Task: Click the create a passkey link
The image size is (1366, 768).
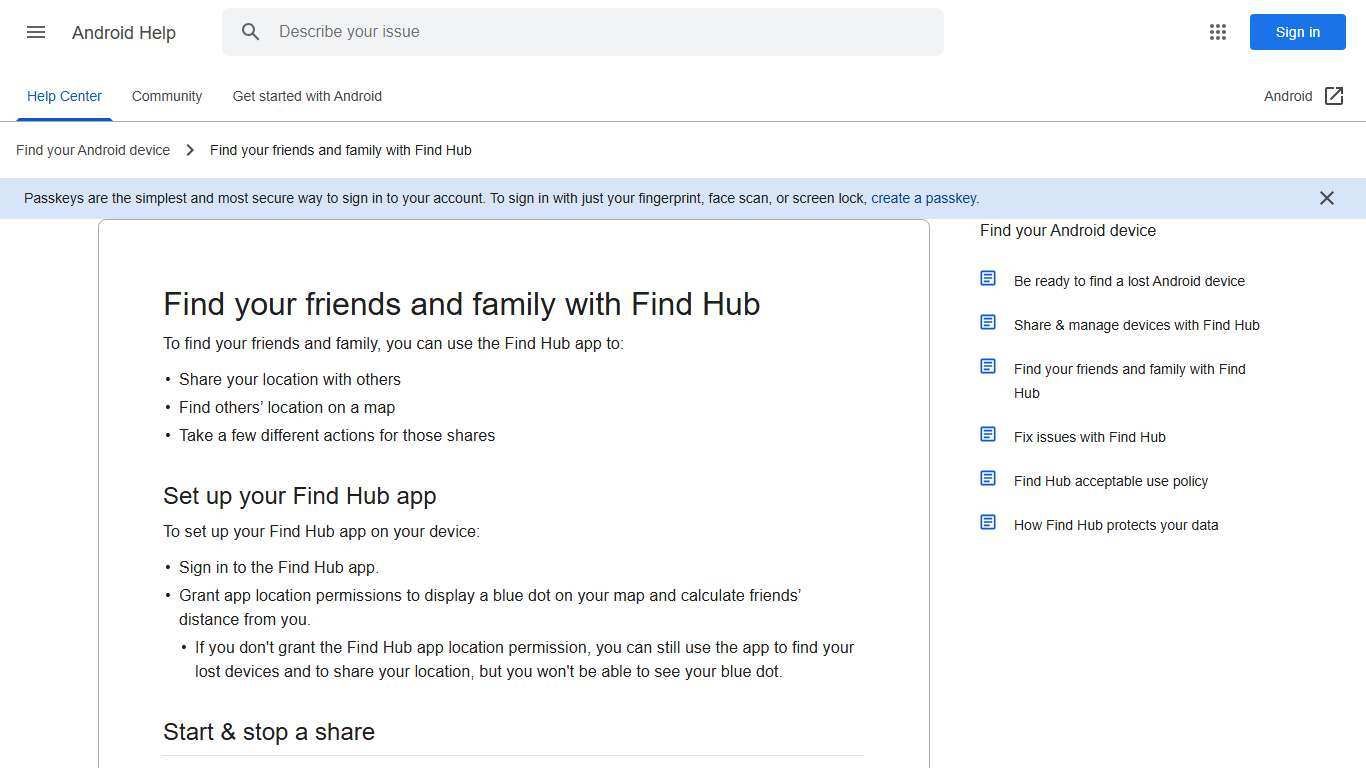Action: click(923, 198)
